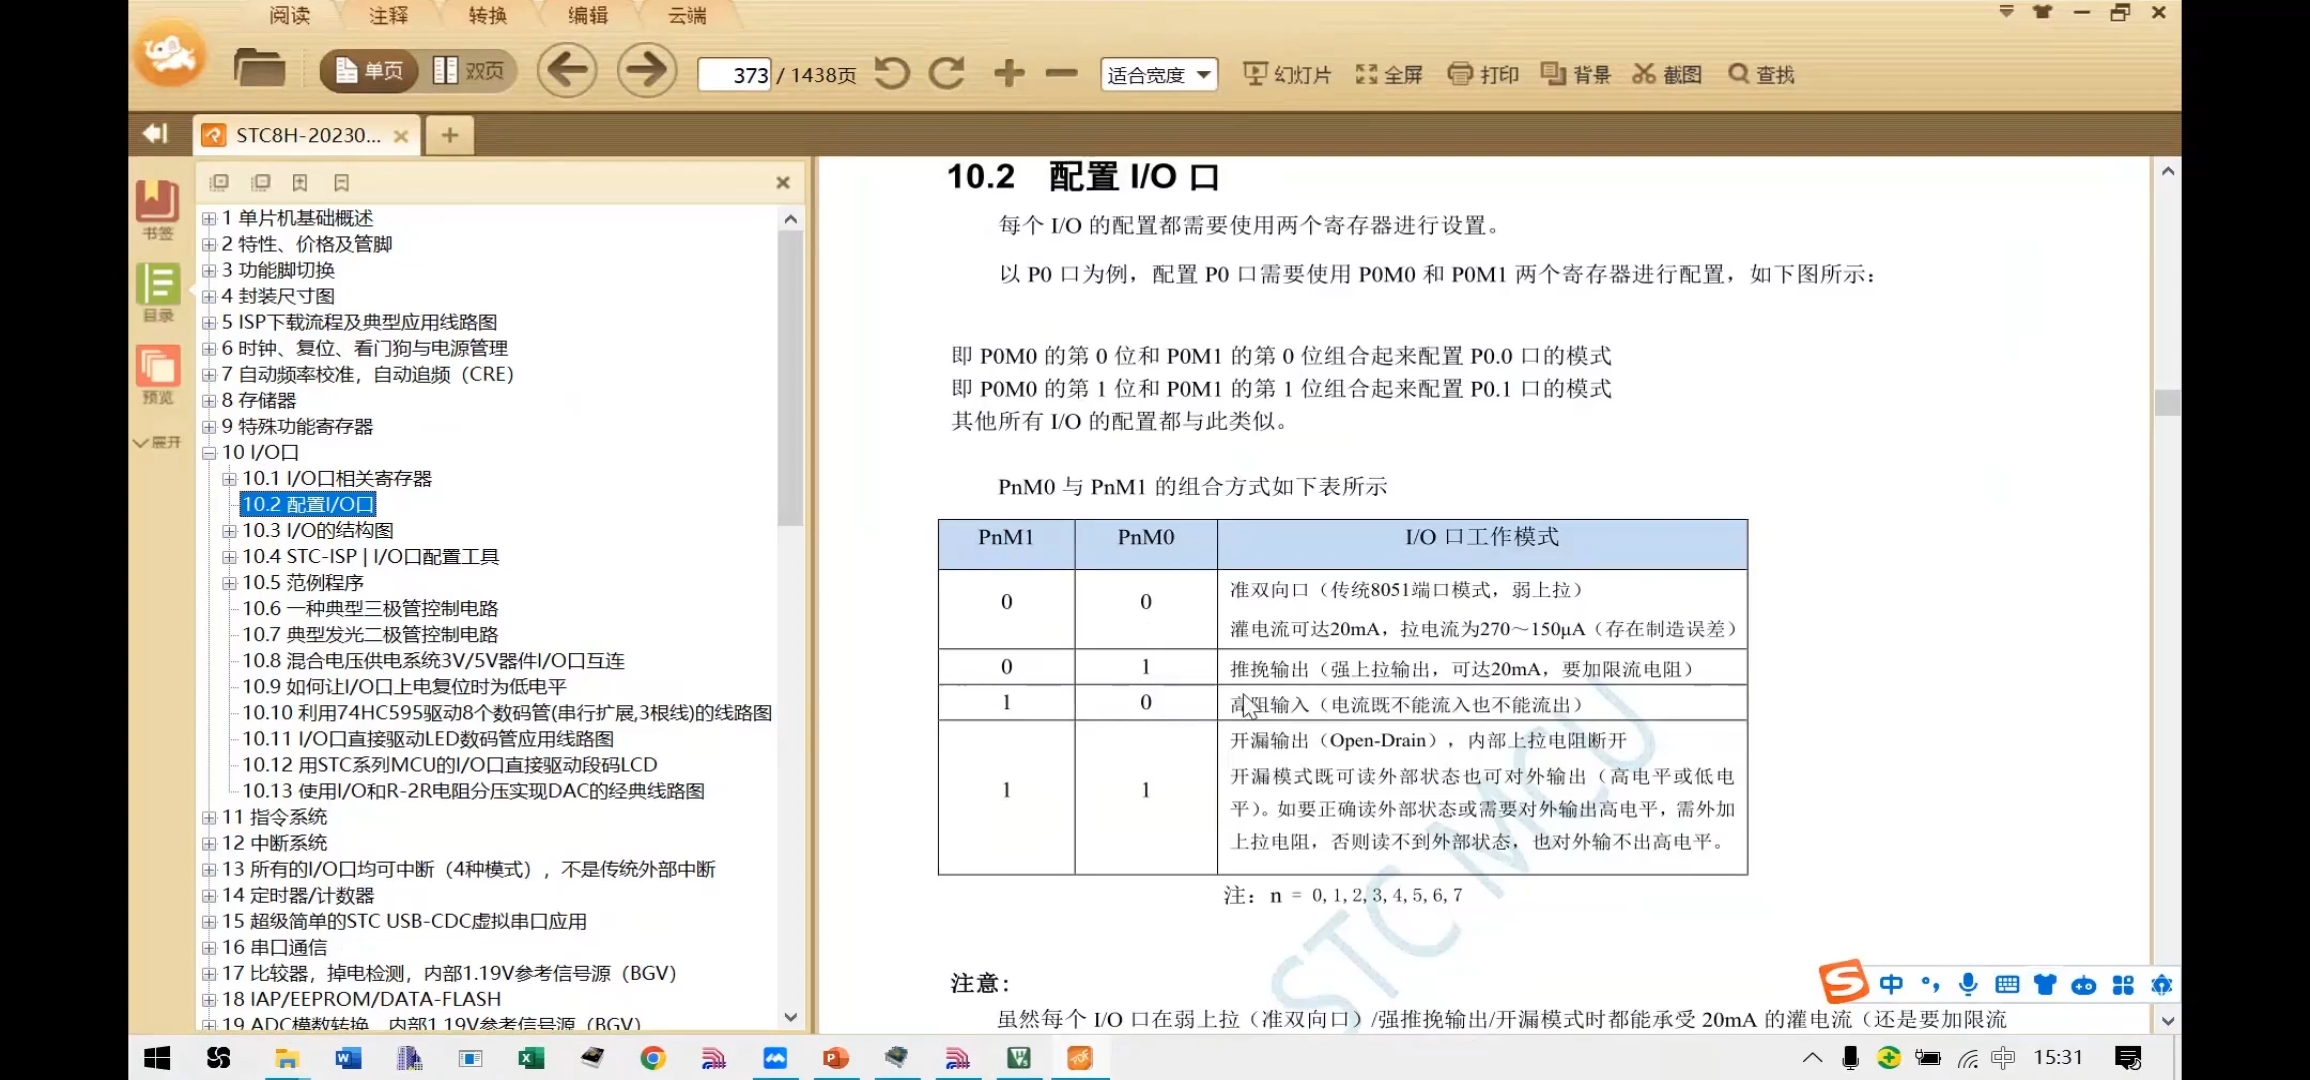The width and height of the screenshot is (2310, 1080).
Task: Expand chapter 1 单片机基础概述
Action: [209, 218]
